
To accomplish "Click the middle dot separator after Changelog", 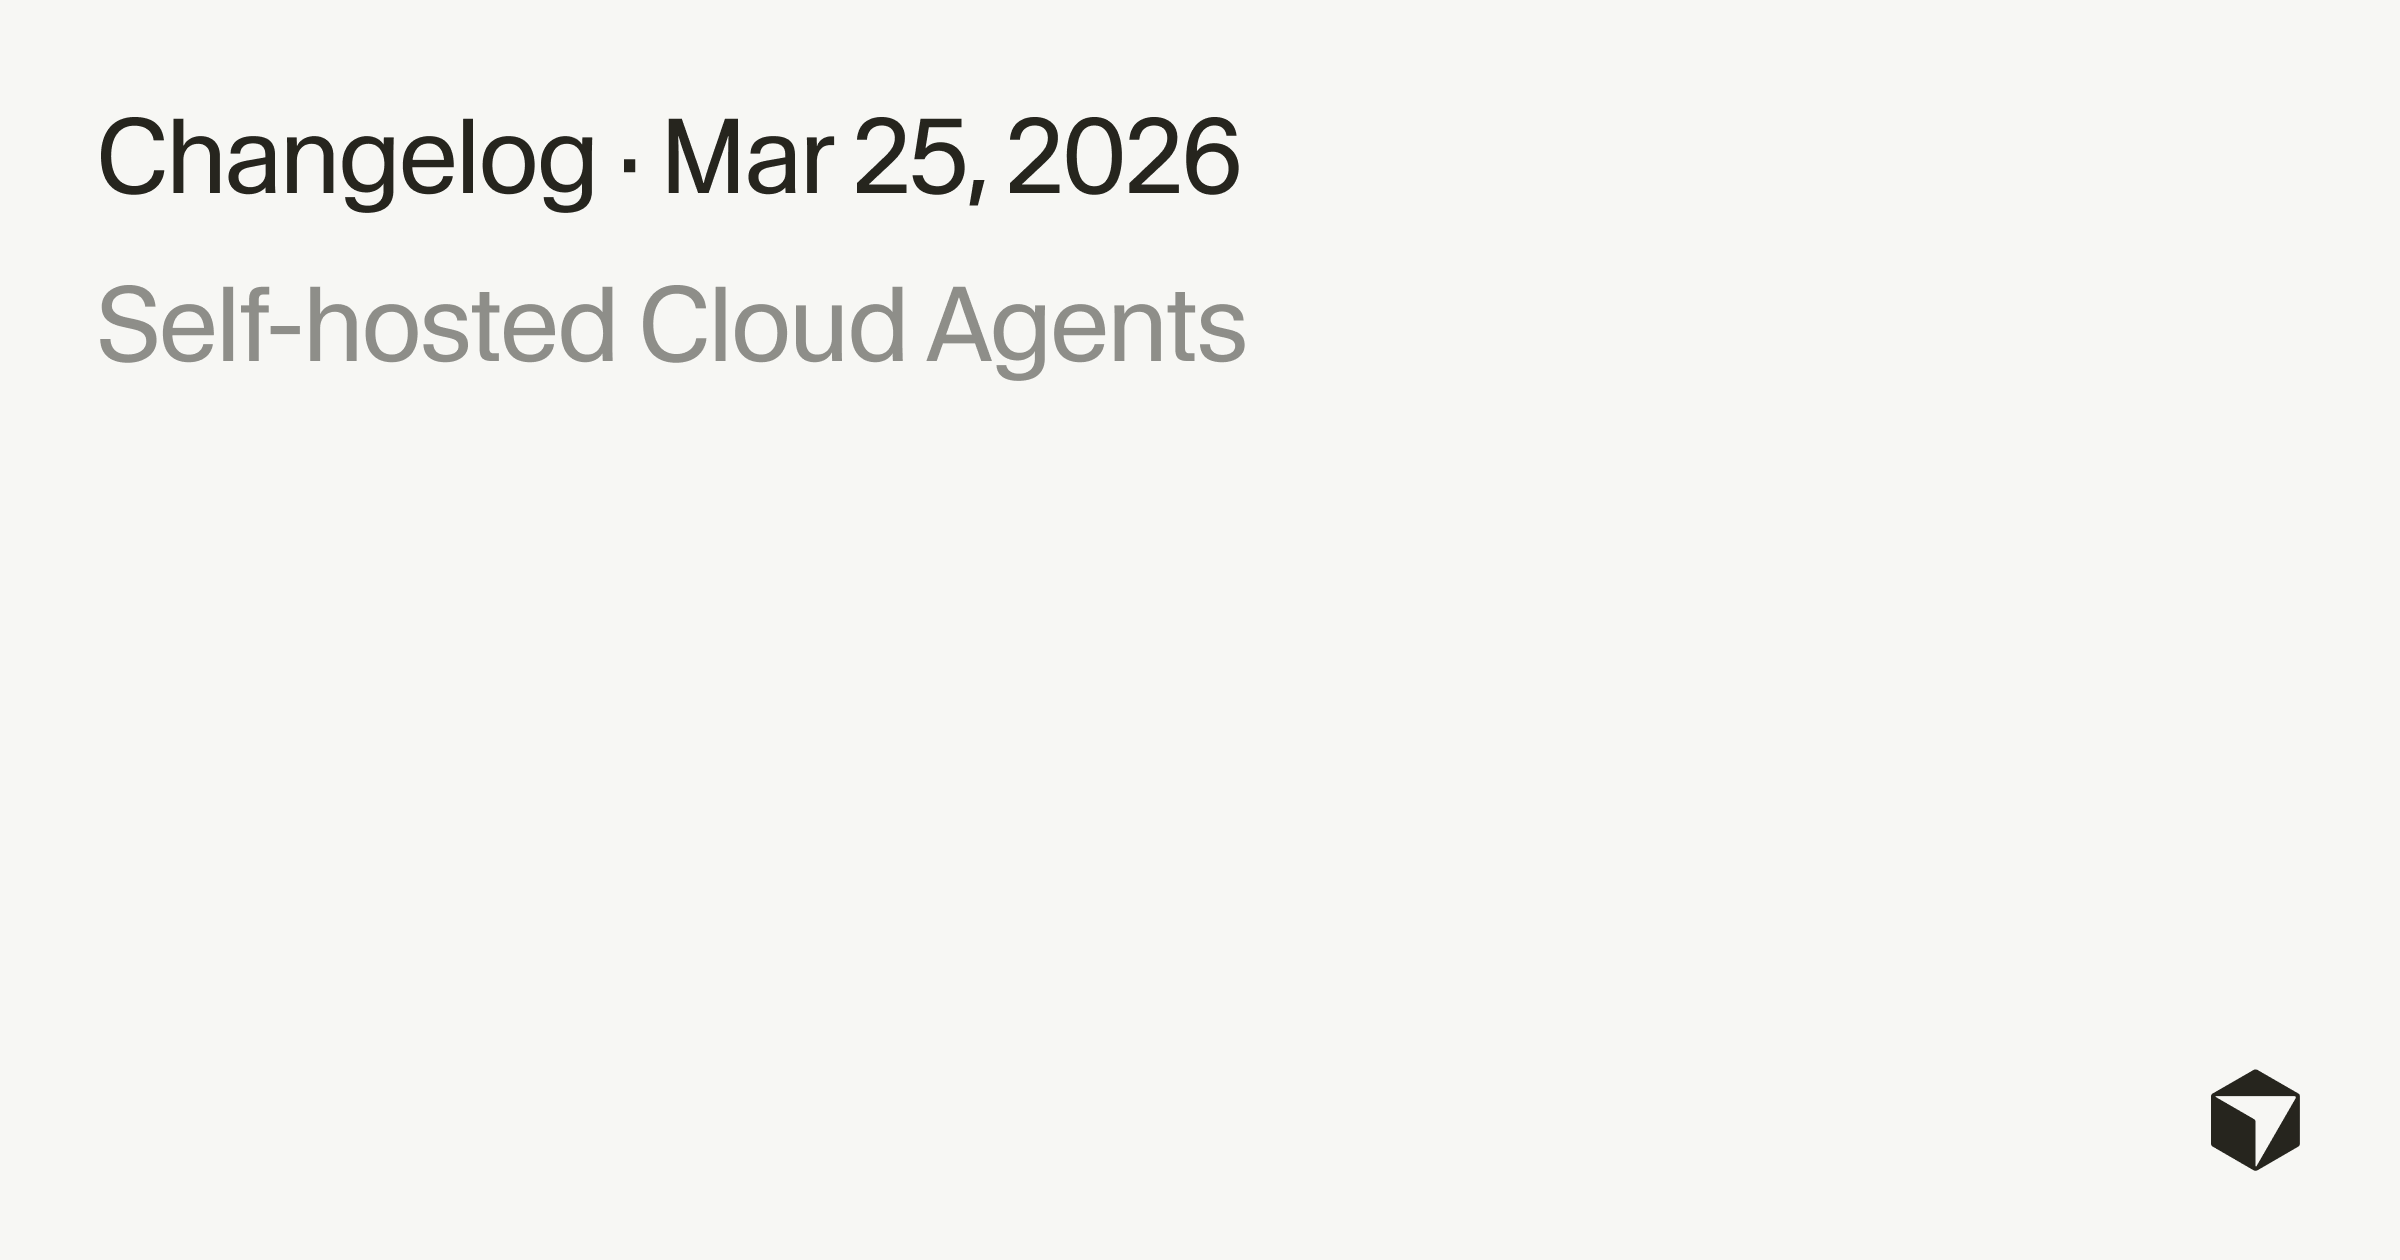I will 629,164.
